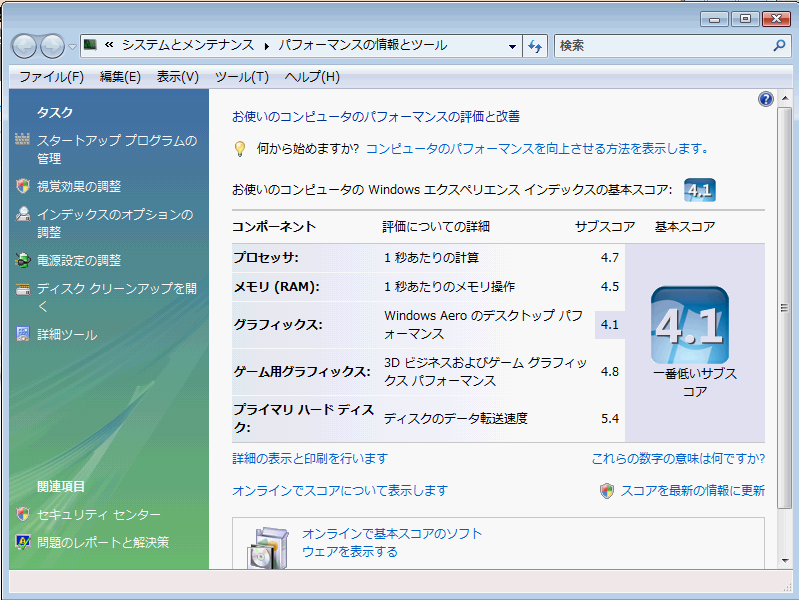Expand the breadcrumb chevron before システムとメンテナンス
Image resolution: width=799 pixels, height=600 pixels.
pos(108,46)
